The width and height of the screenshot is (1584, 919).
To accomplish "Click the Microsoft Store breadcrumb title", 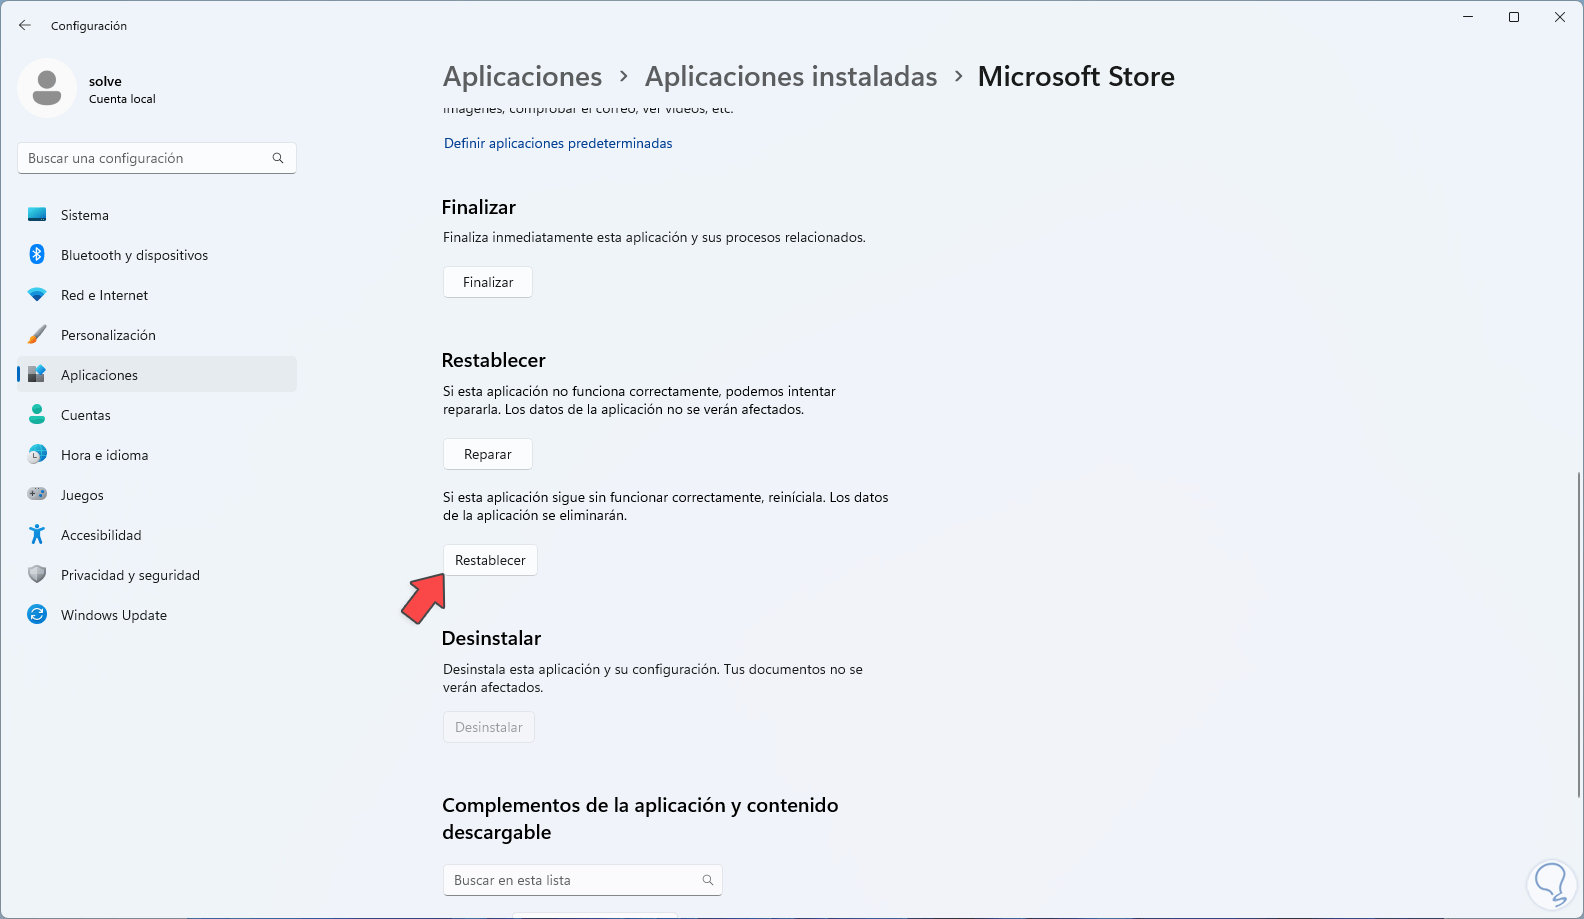I will (1076, 76).
